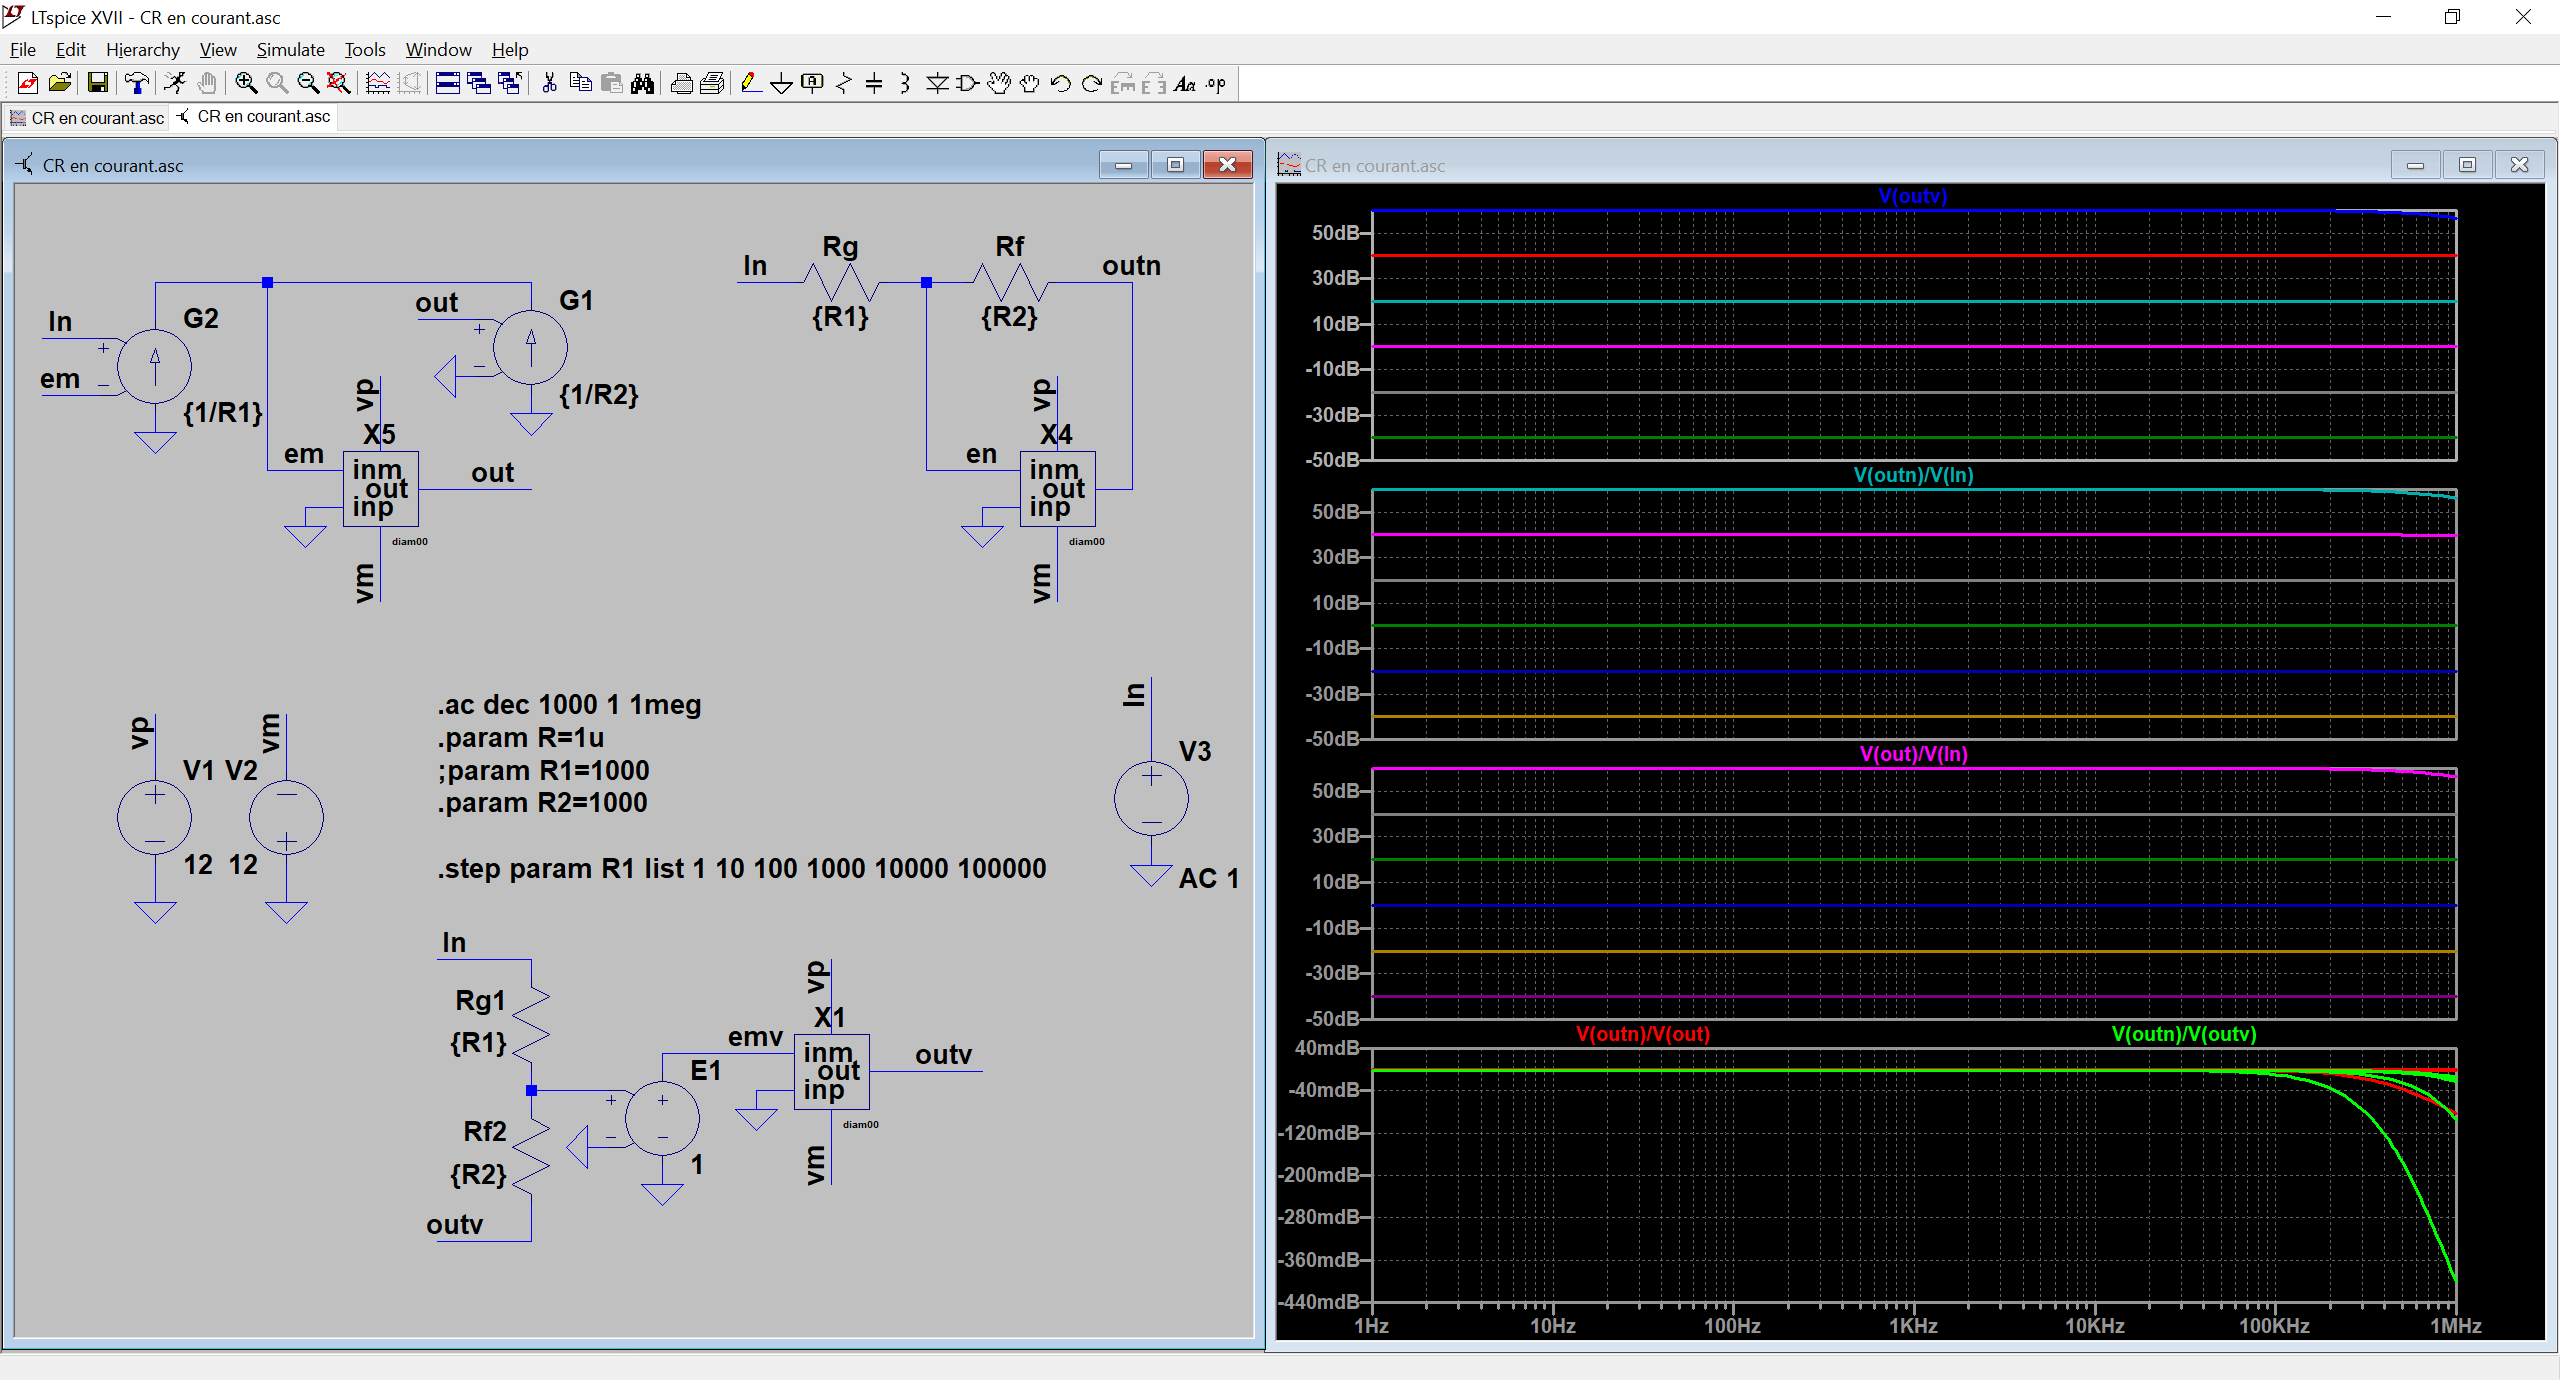Click the .param R2=1000 directive
Screen dimensions: 2560x1380
click(x=542, y=803)
